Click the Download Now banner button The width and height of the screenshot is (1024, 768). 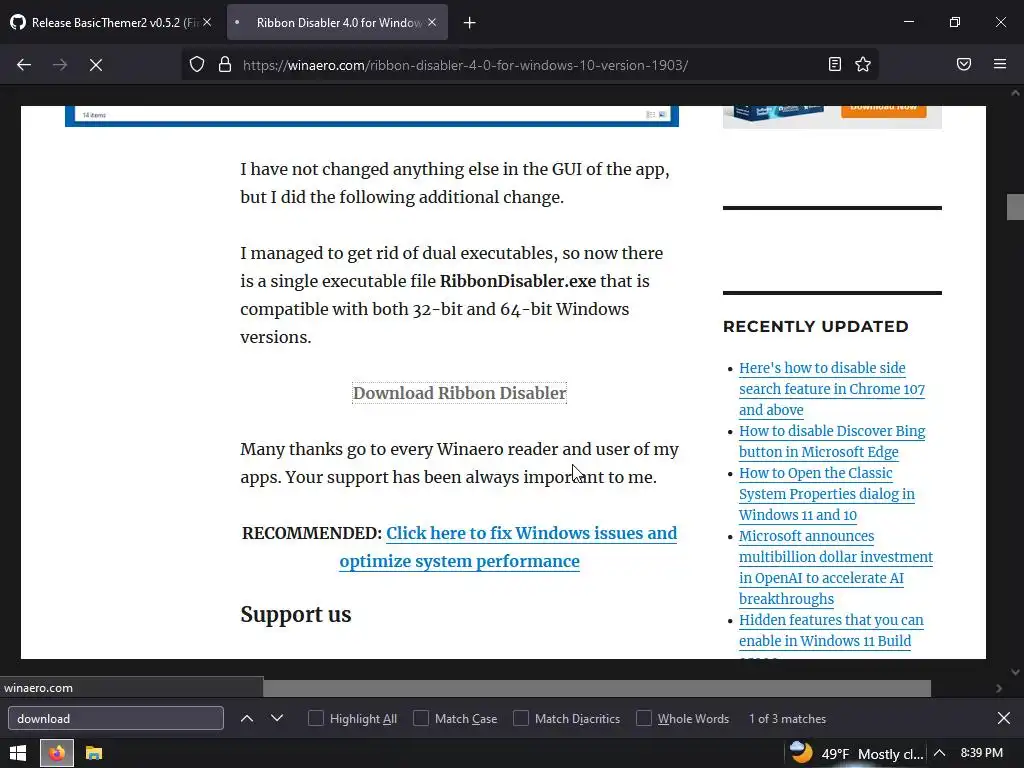pos(884,110)
